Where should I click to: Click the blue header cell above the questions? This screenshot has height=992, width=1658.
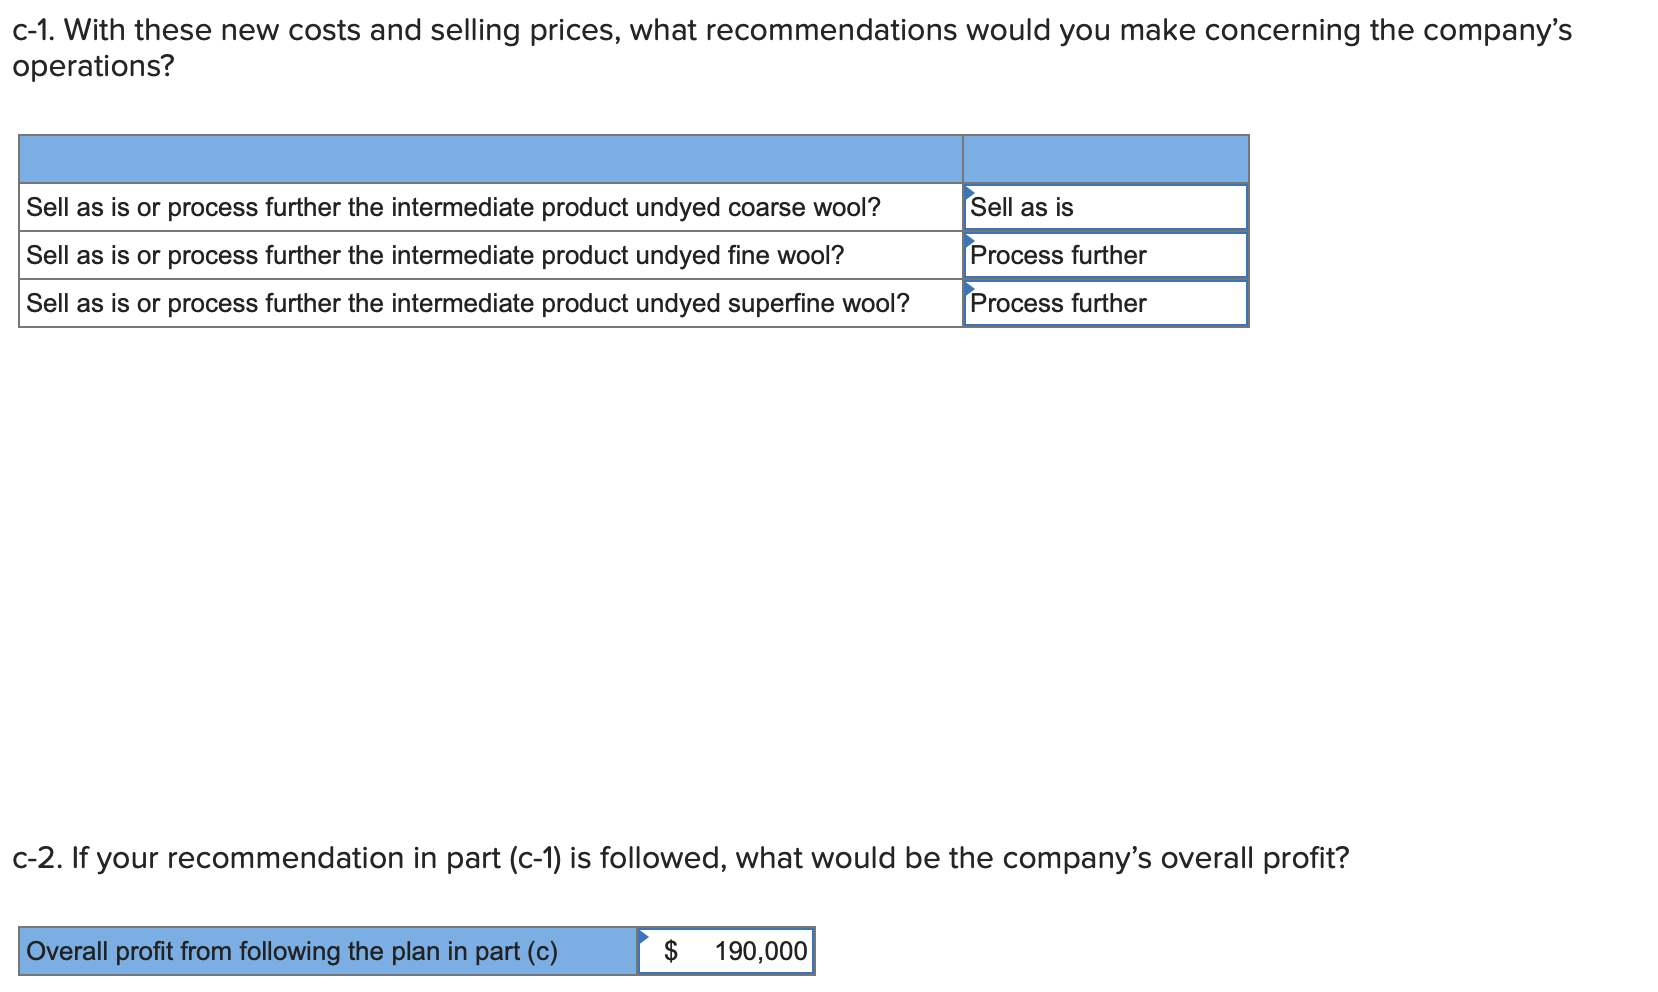coord(490,159)
